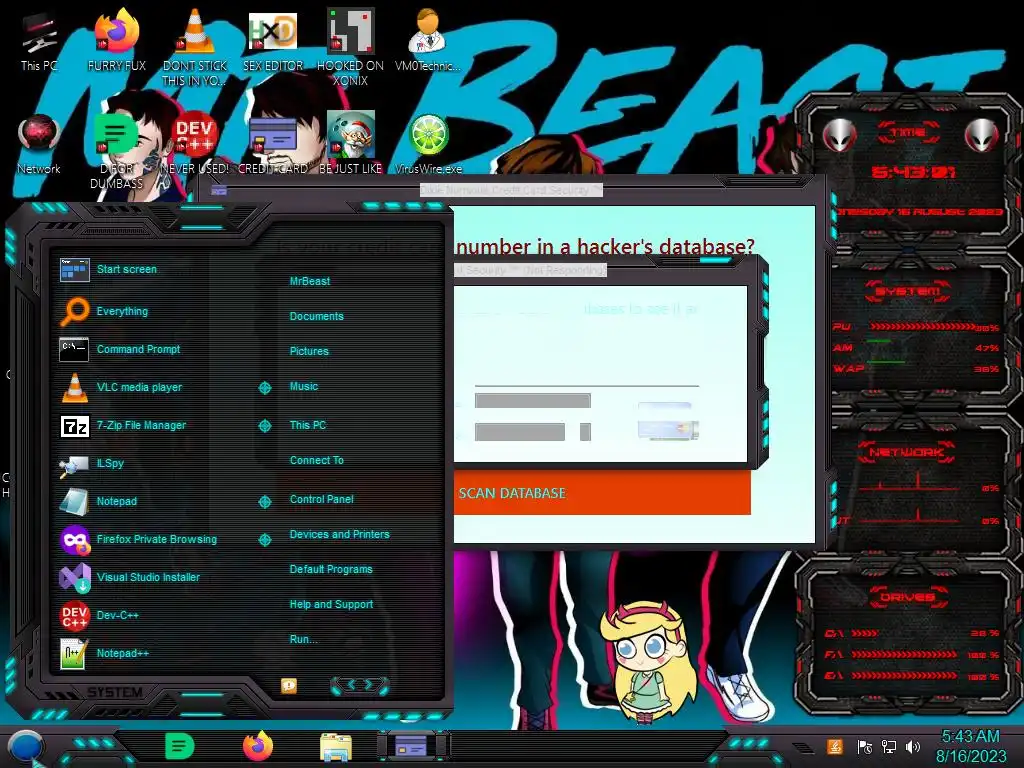Screen dimensions: 1024x768
Task: Click the right arrow at Start menu bottom
Action: pos(370,684)
